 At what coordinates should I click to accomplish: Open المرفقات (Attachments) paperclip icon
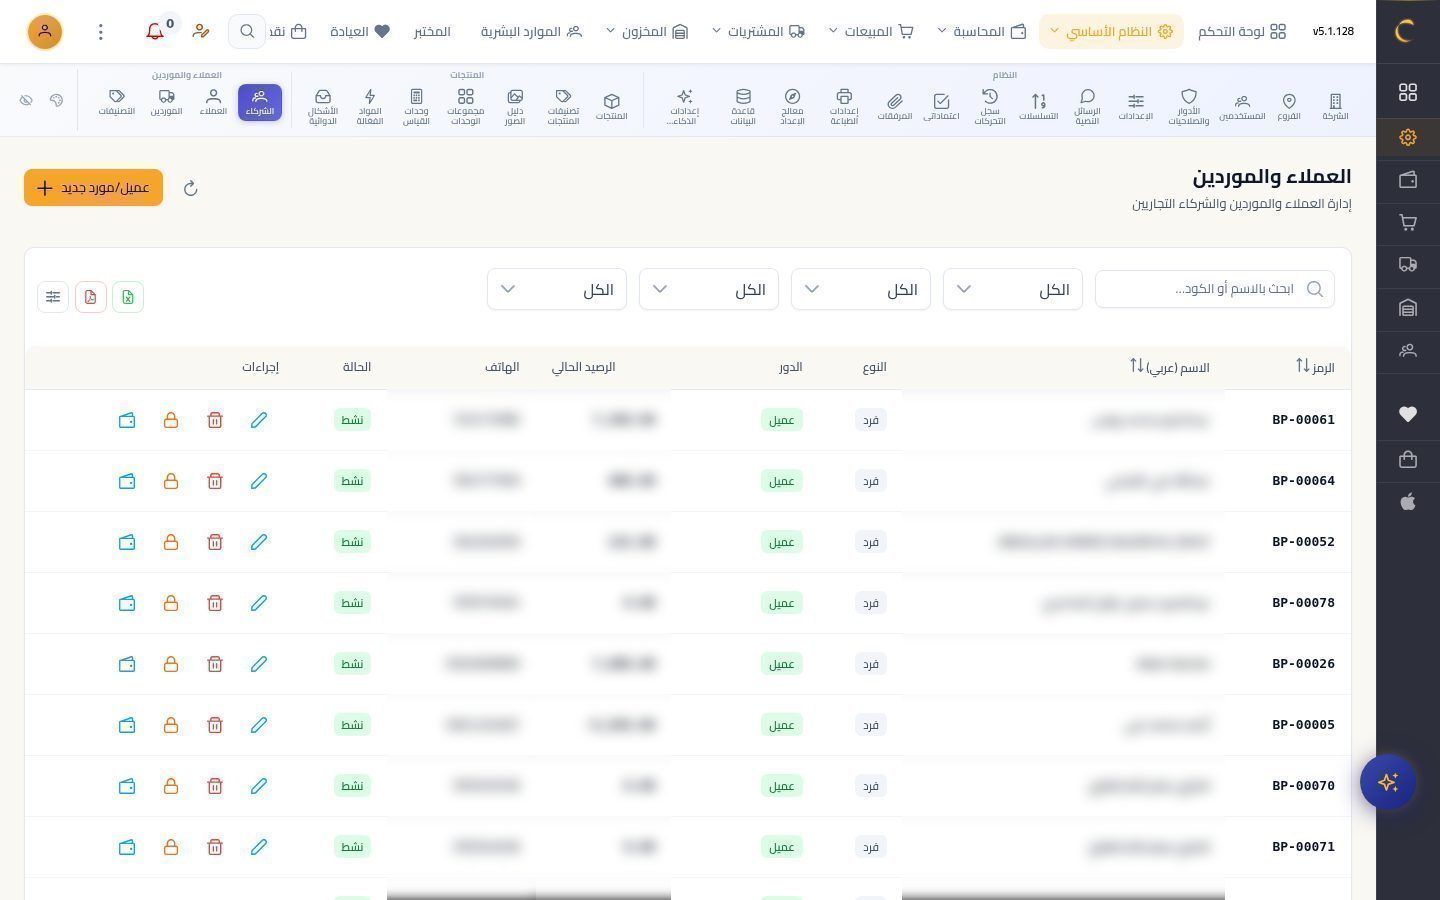pos(894,105)
